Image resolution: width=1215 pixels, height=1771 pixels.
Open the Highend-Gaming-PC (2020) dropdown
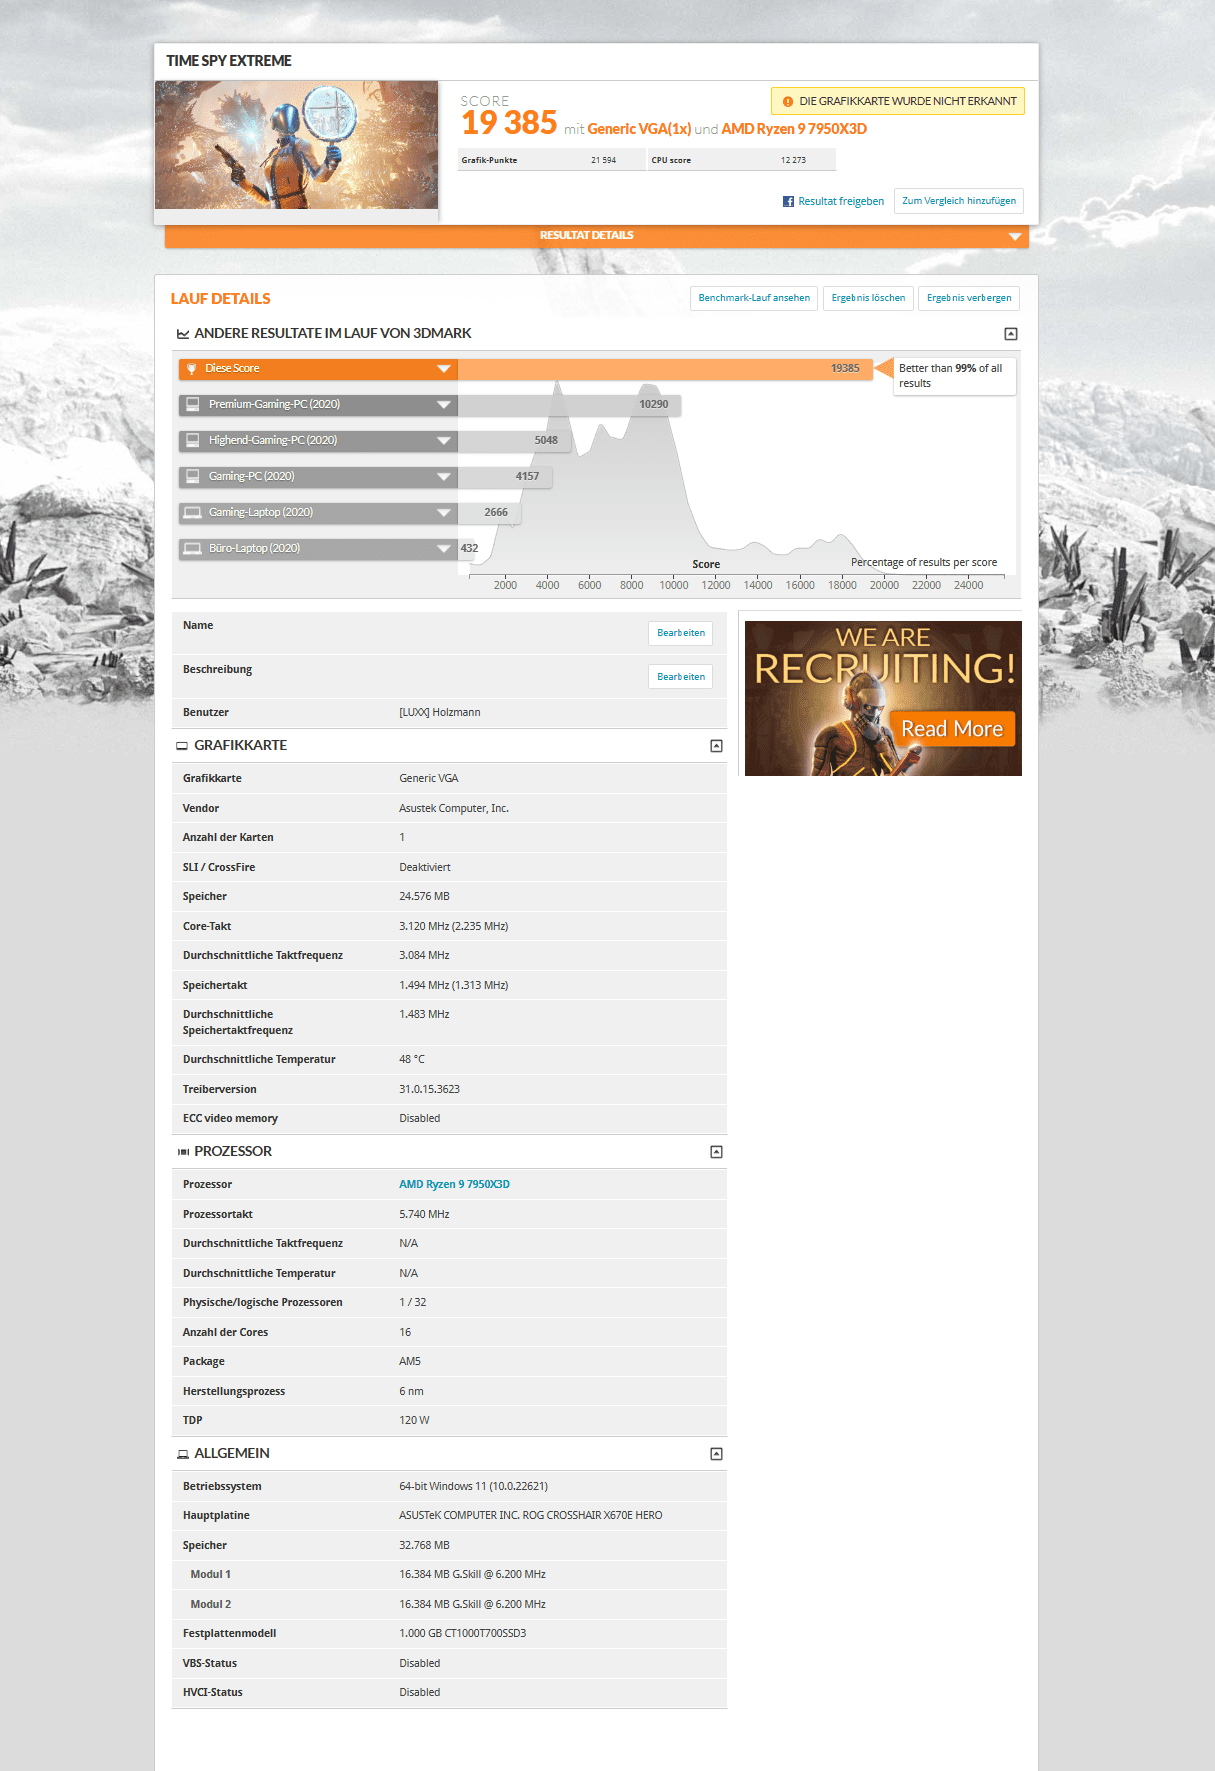(444, 441)
